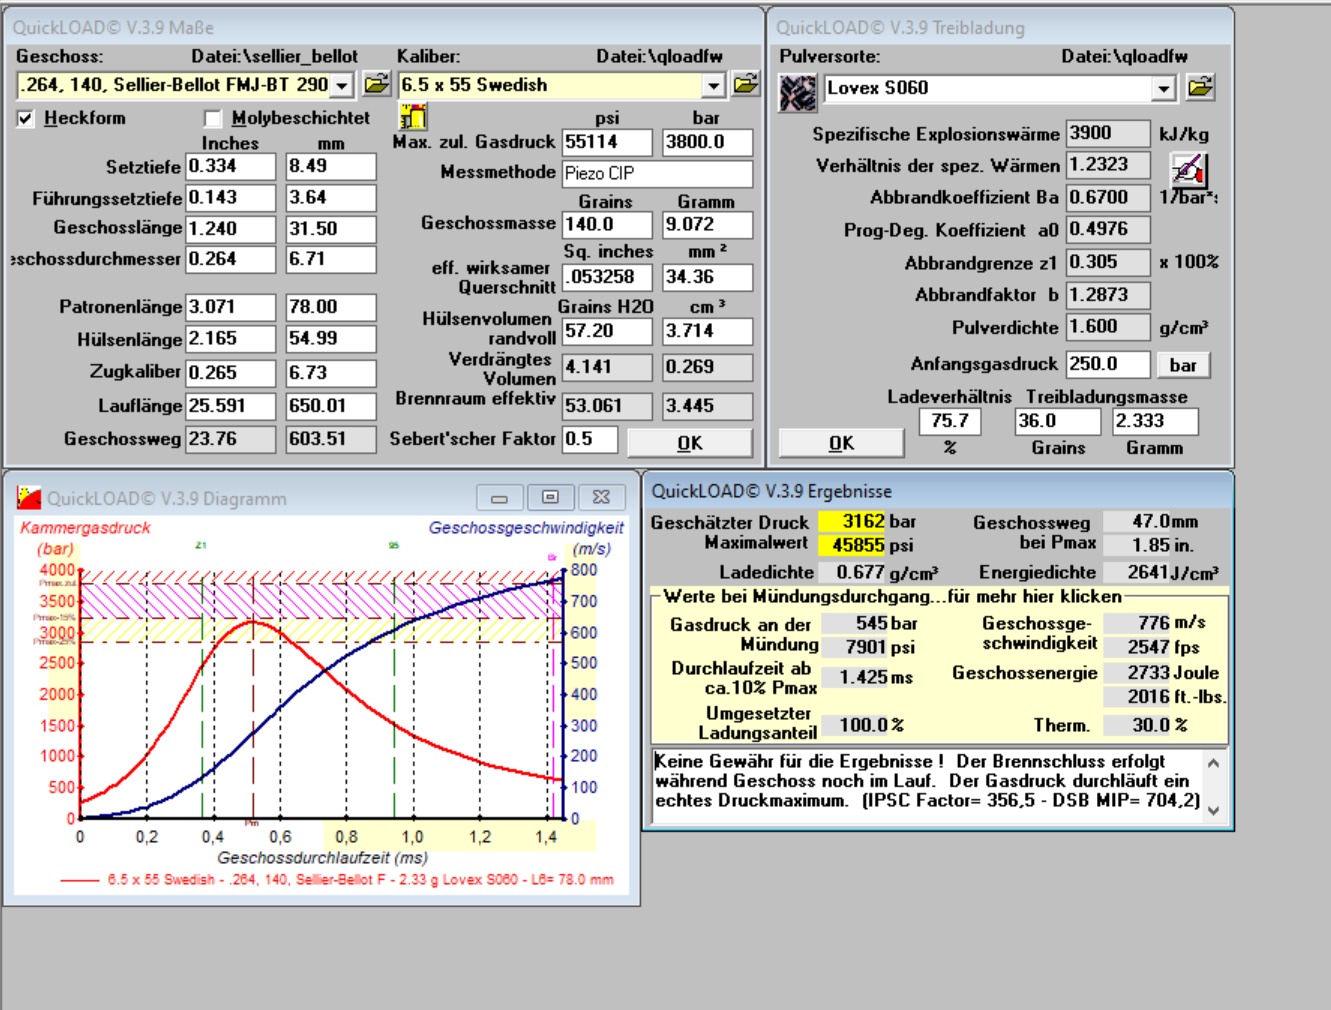Viewport: 1331px width, 1010px height.
Task: Expand the Kaliber 6.5 x 55 Swedish dropdown
Action: (712, 86)
